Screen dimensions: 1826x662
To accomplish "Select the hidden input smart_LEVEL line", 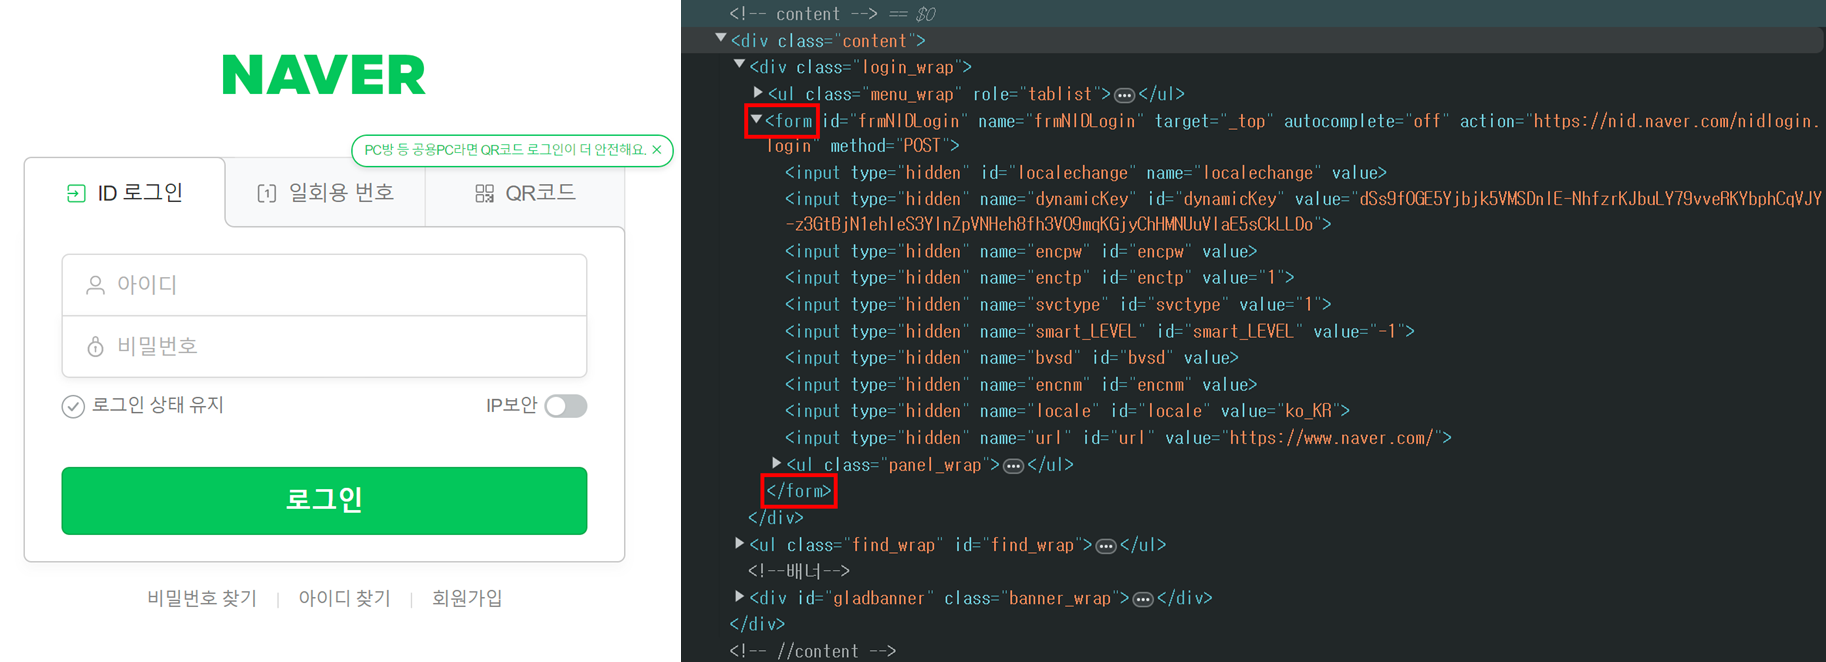I will point(1100,331).
